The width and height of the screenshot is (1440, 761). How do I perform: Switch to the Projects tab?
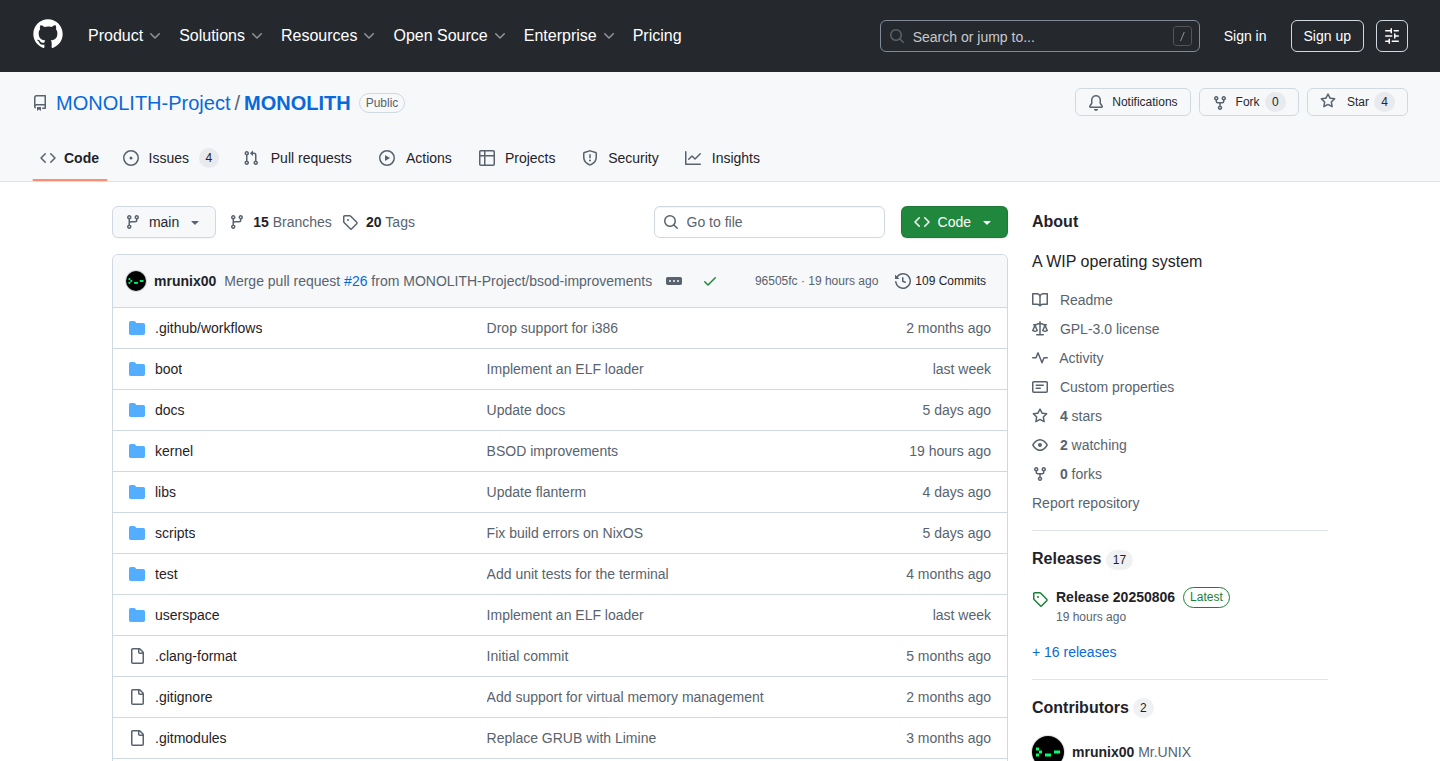517,158
